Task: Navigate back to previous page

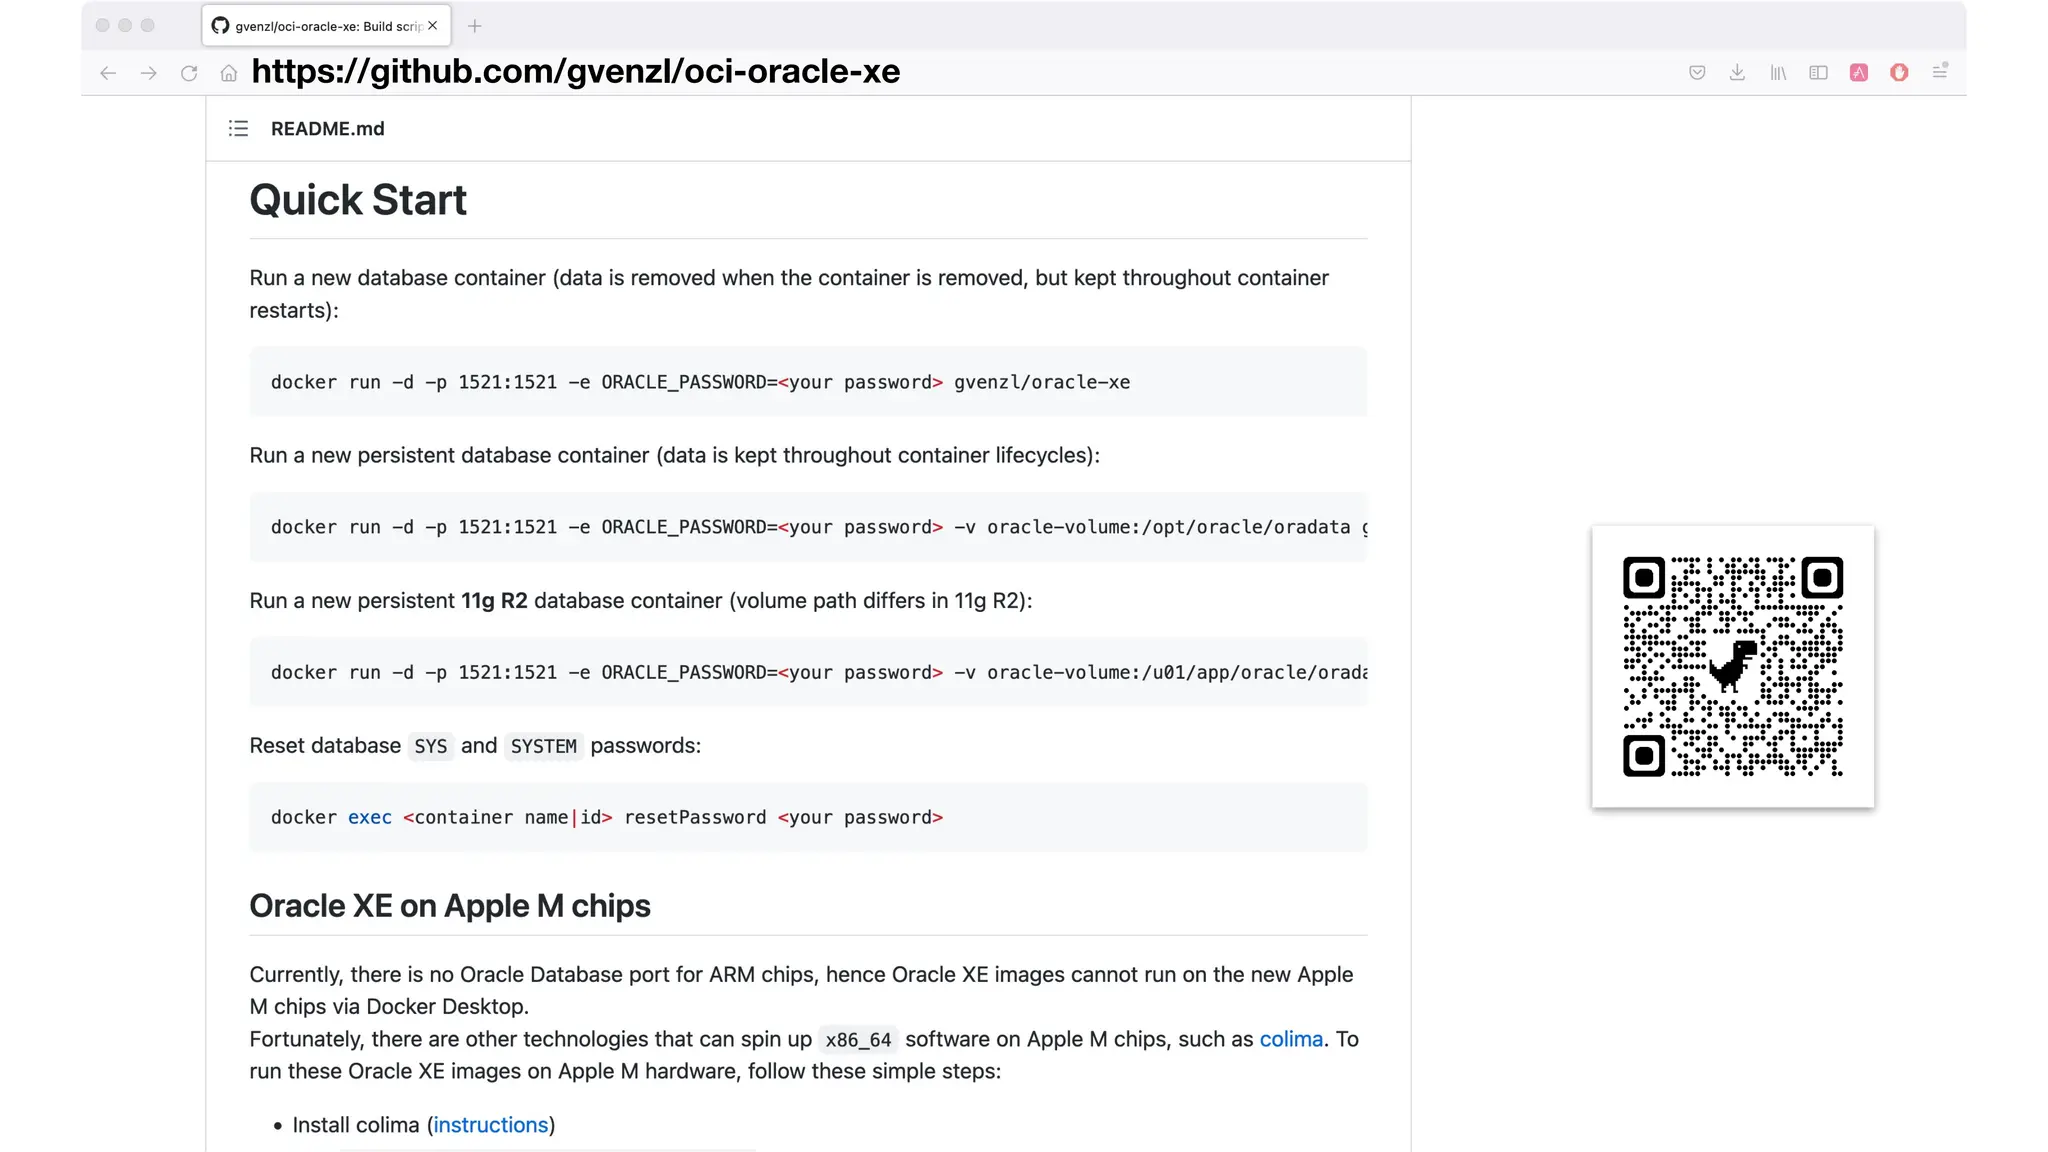Action: click(108, 73)
